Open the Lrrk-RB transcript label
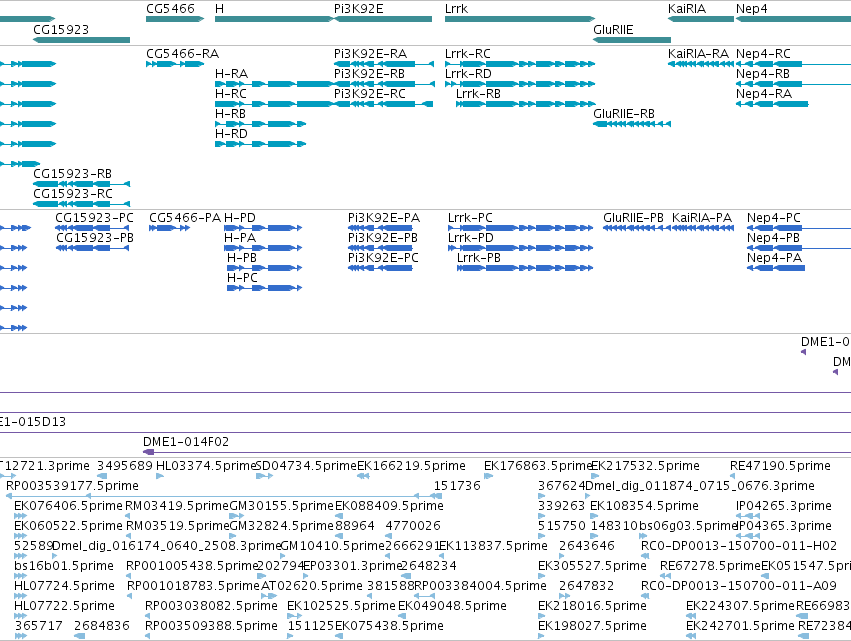Viewport: 851px width, 641px height. point(478,94)
